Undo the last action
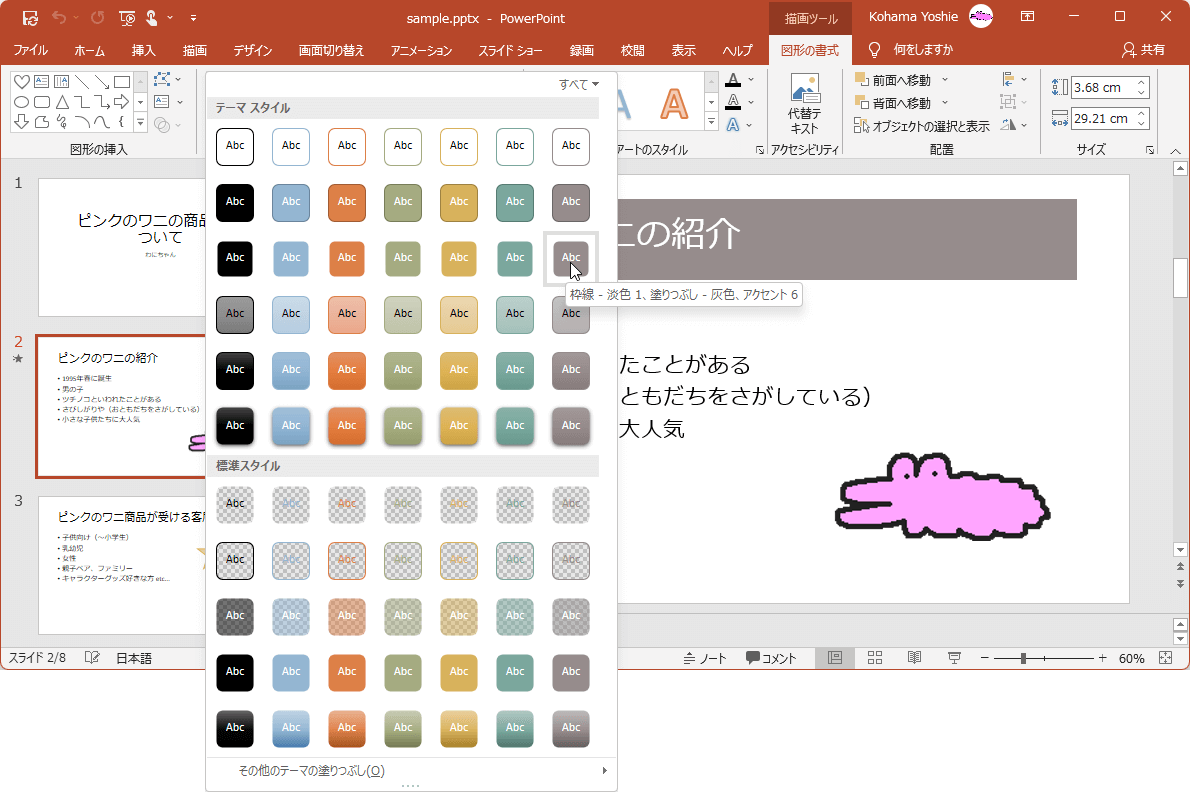 [59, 17]
